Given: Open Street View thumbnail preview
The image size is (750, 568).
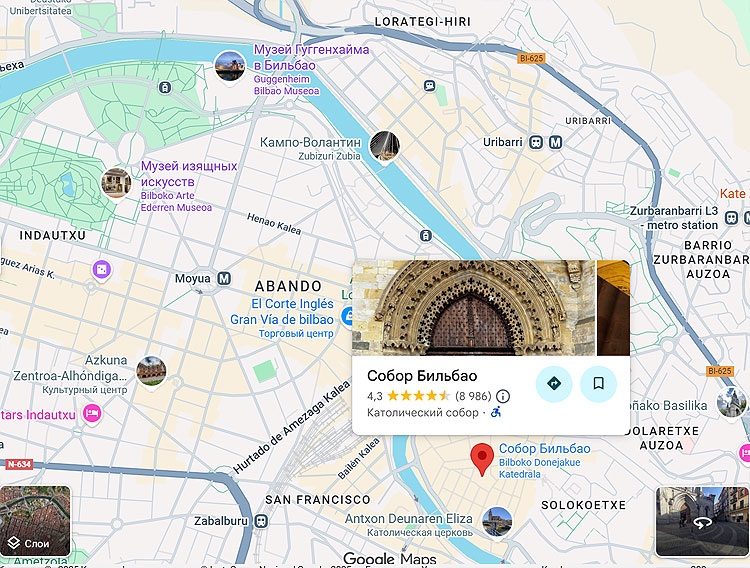Looking at the screenshot, I should click(x=701, y=521).
